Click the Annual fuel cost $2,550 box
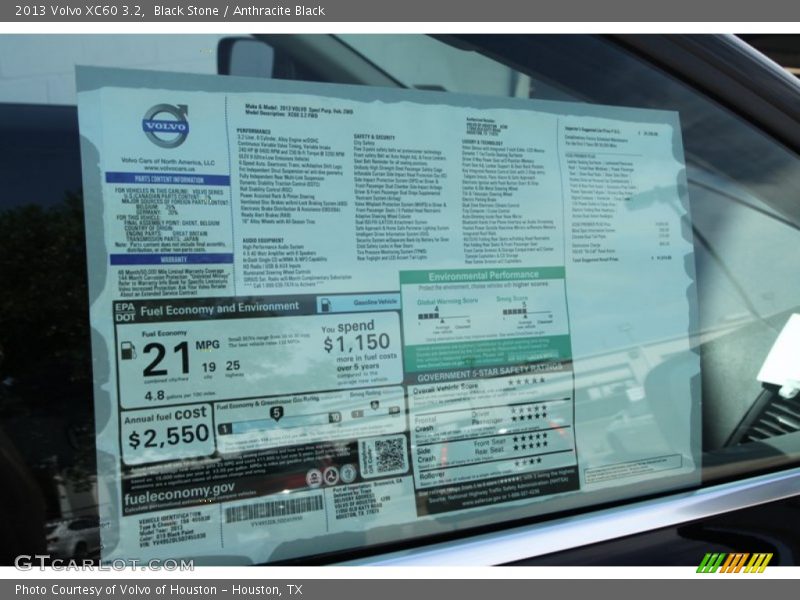Viewport: 800px width, 600px height. click(x=167, y=431)
